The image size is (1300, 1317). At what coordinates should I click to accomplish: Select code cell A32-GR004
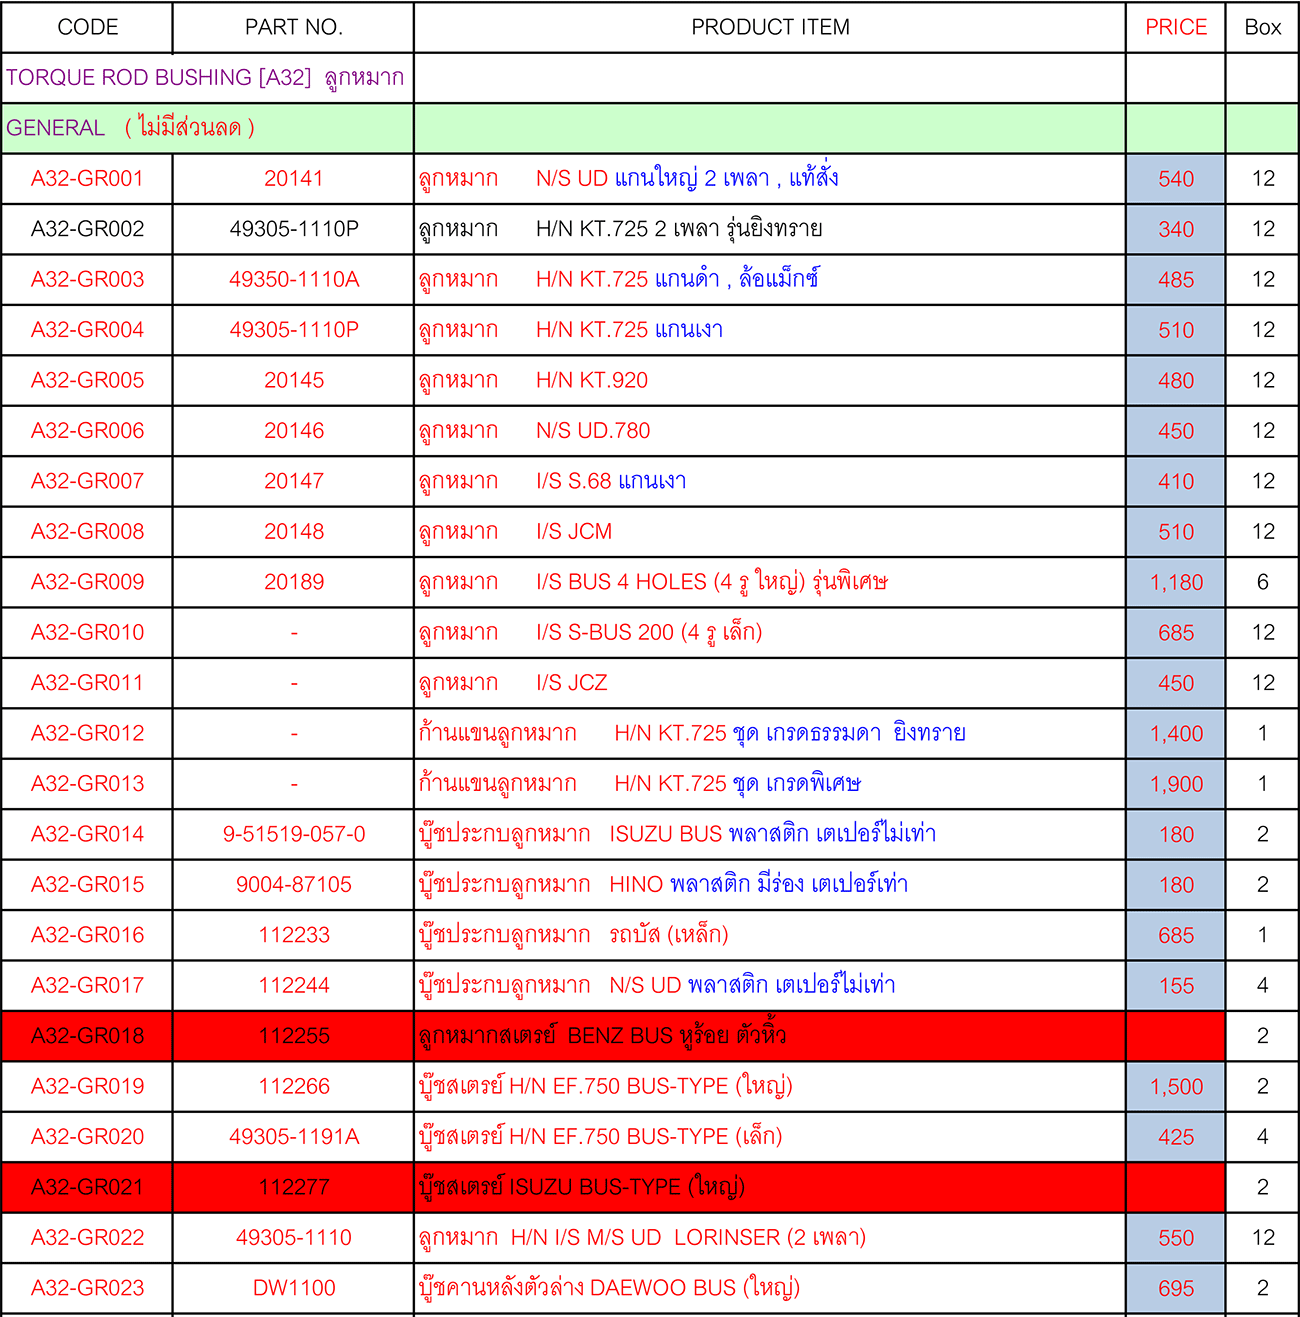pos(88,330)
